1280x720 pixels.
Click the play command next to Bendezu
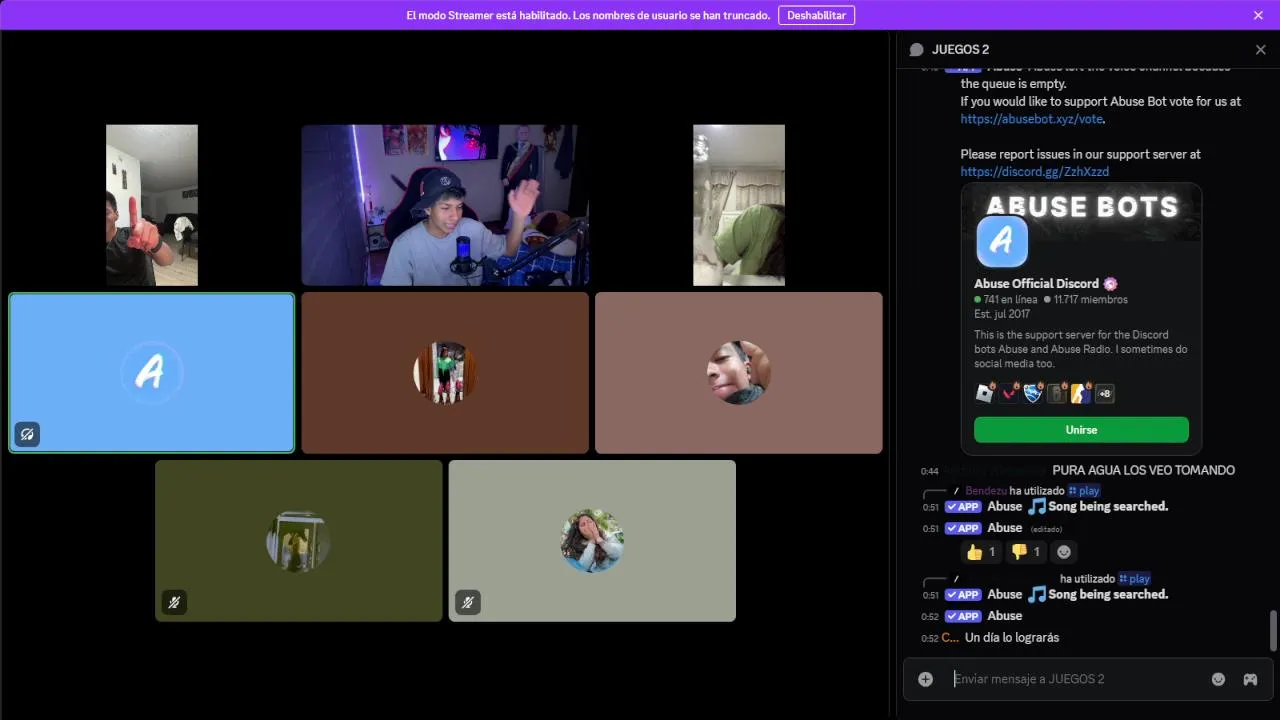coord(1084,491)
